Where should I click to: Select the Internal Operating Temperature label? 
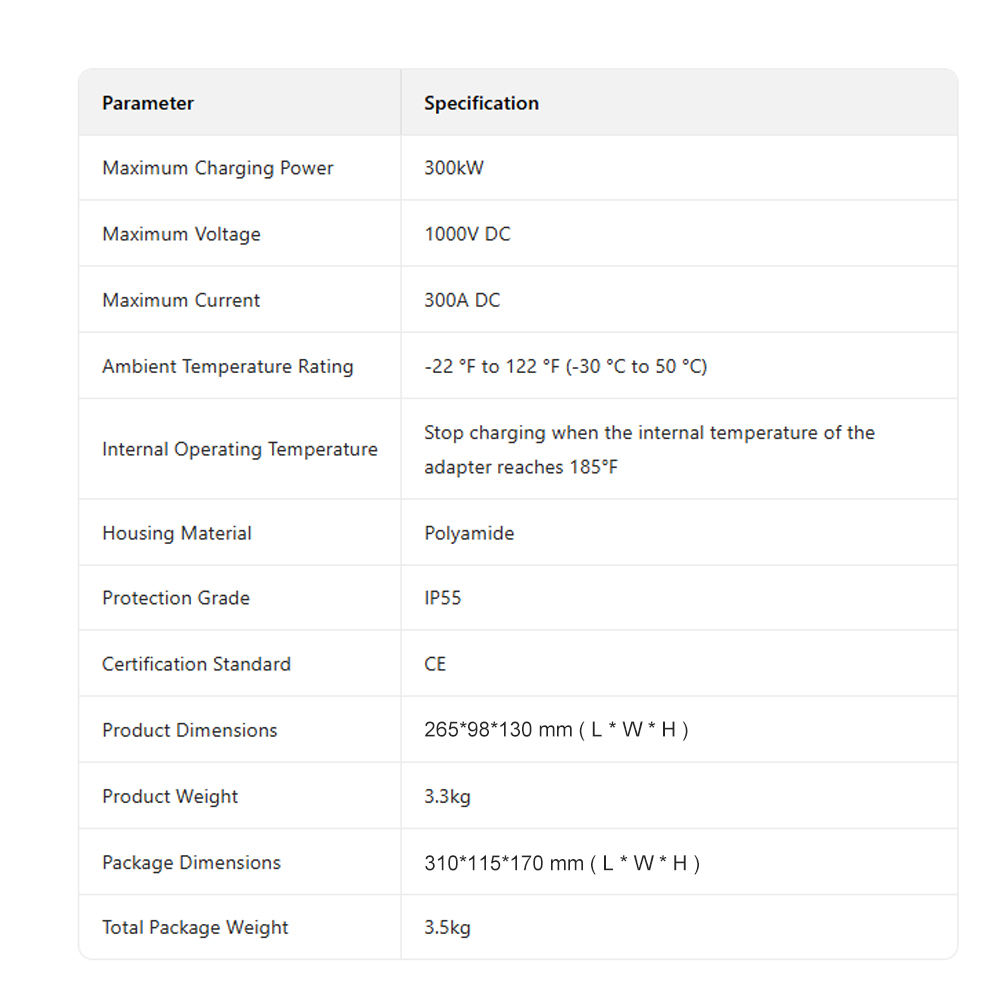coord(239,449)
